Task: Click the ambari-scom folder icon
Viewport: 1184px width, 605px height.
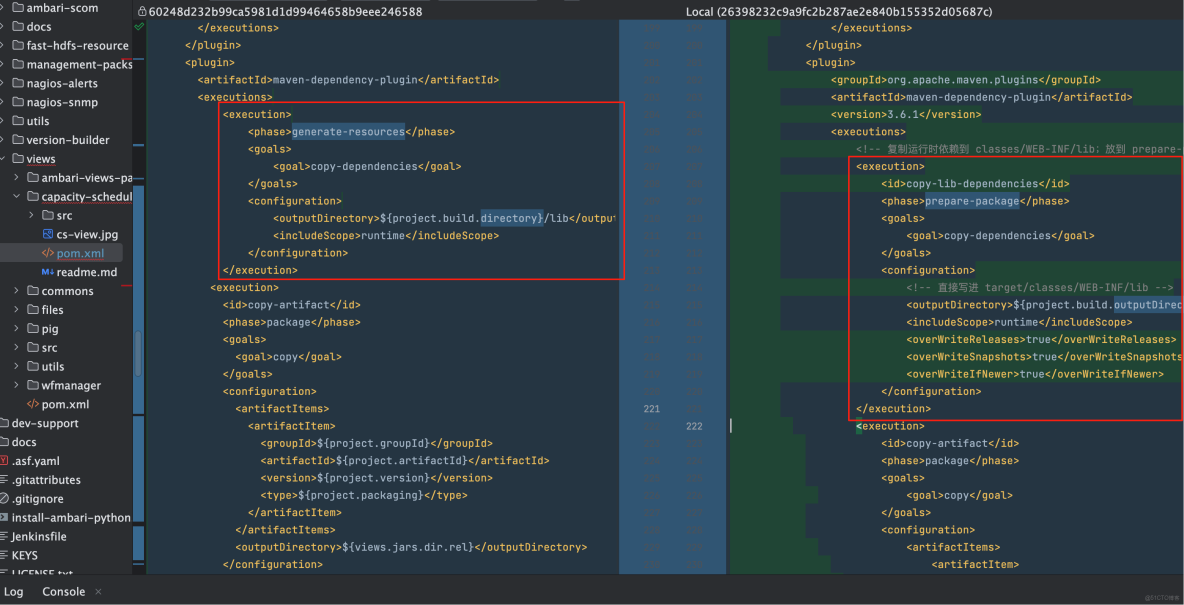Action: (x=18, y=8)
